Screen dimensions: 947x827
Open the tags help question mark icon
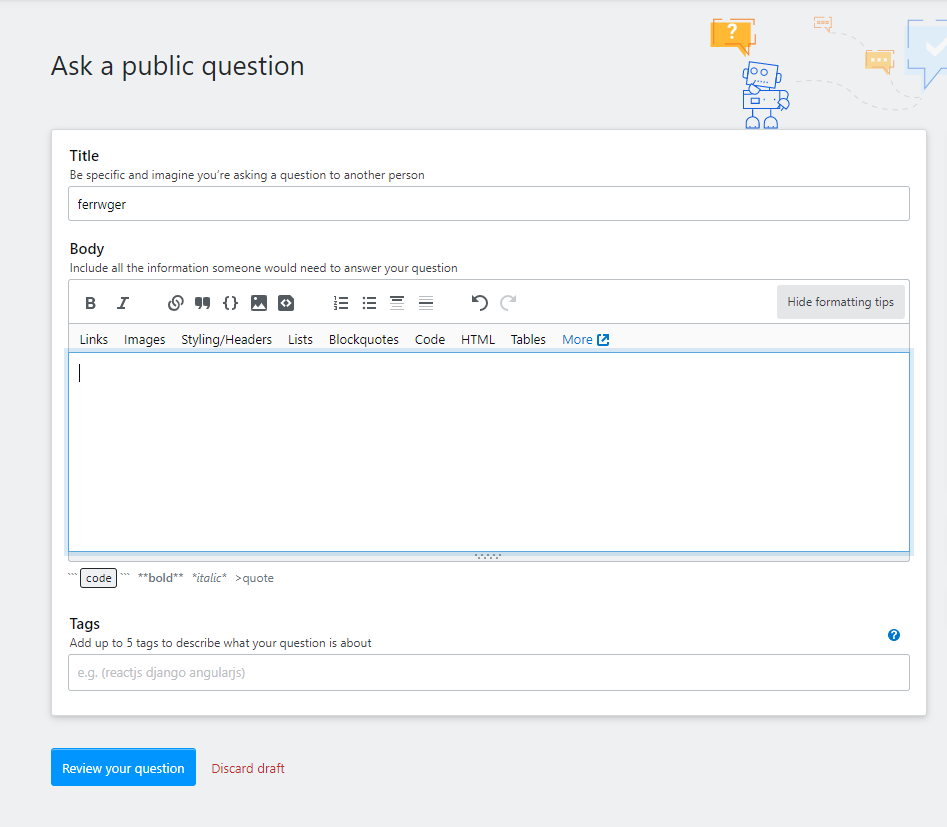pos(894,635)
